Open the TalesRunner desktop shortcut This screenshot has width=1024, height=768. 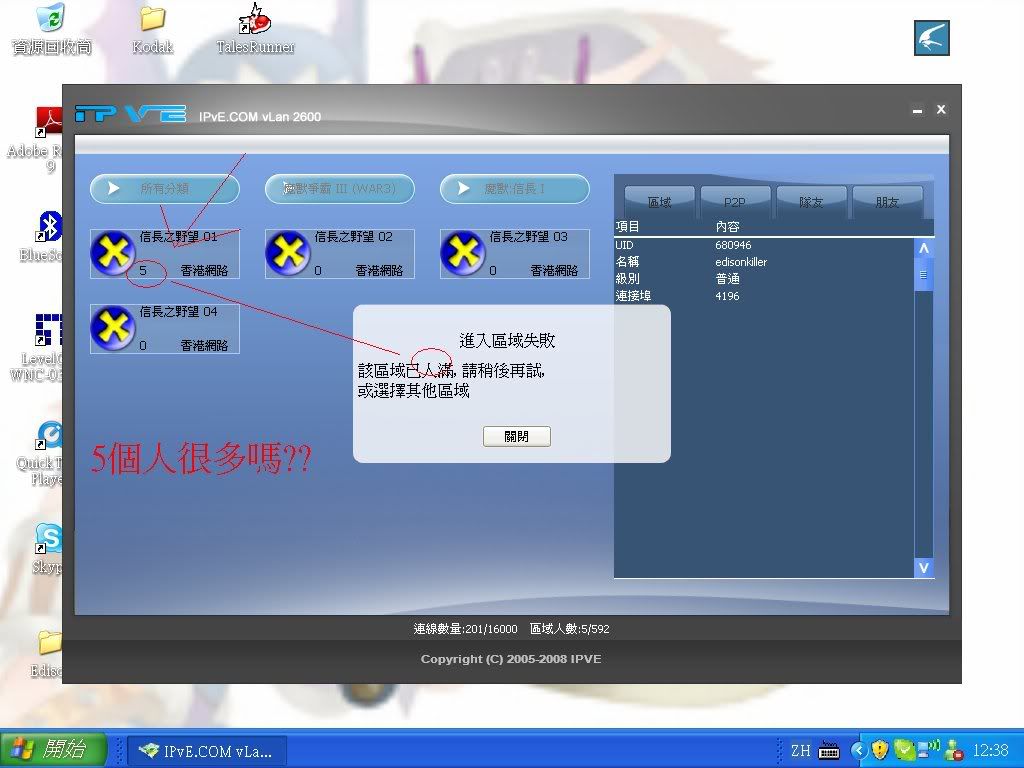255,20
